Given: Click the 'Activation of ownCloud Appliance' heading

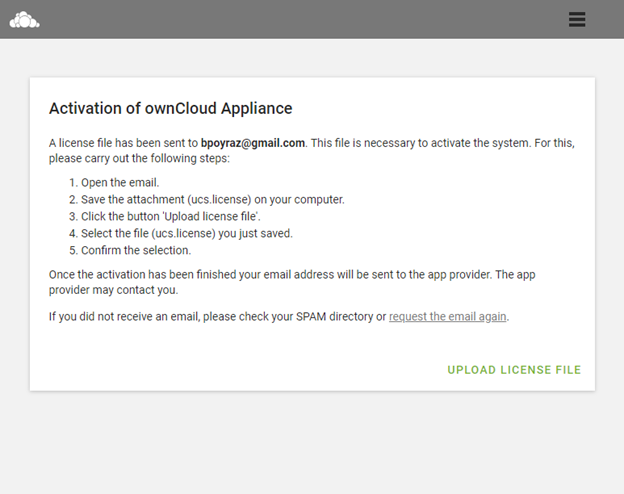Looking at the screenshot, I should tap(171, 108).
